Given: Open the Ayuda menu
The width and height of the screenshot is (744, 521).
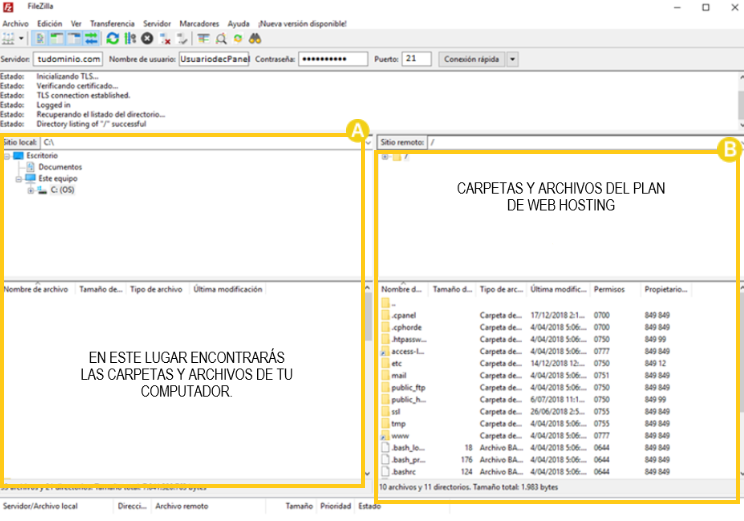Looking at the screenshot, I should (x=238, y=23).
